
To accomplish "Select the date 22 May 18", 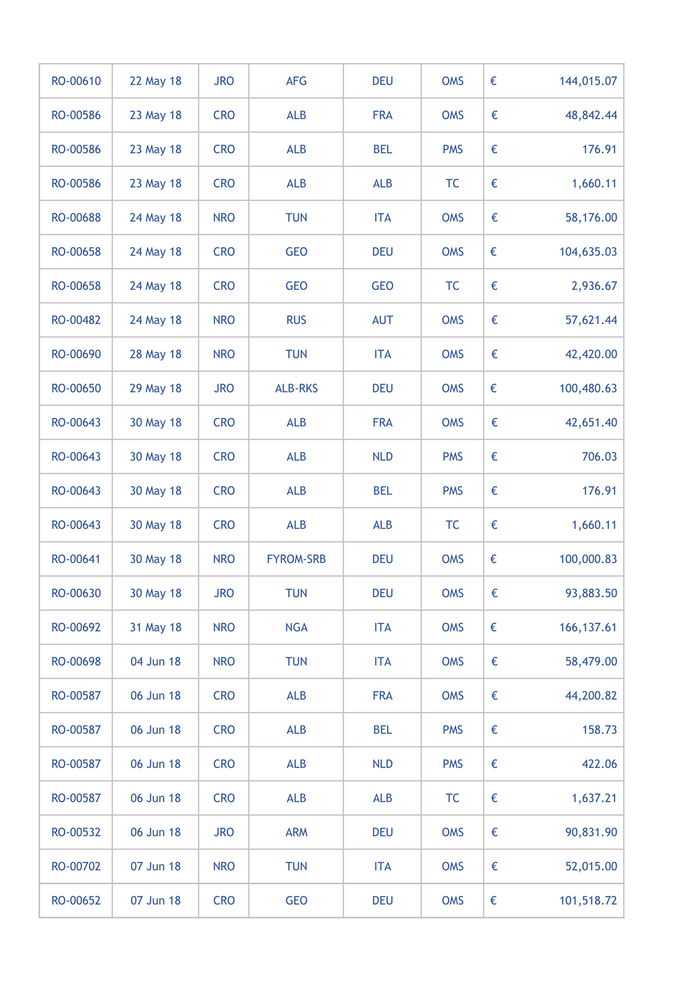I will pyautogui.click(x=156, y=81).
